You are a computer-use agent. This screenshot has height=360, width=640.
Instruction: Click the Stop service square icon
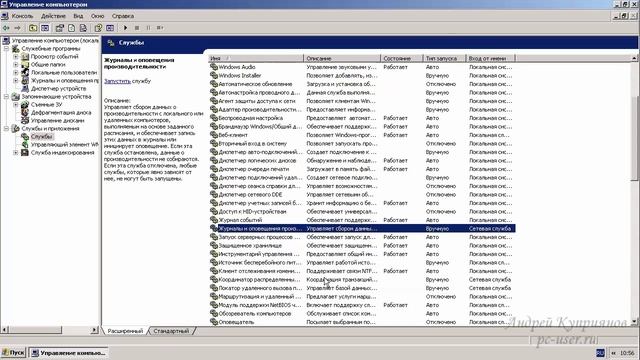(x=137, y=28)
